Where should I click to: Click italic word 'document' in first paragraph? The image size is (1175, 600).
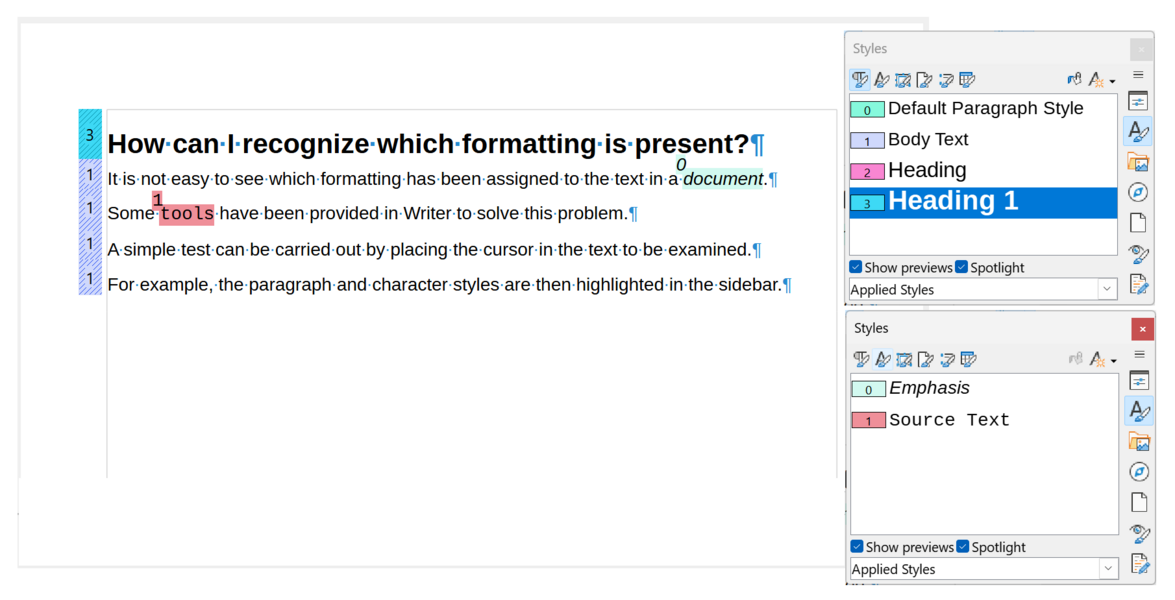coord(723,179)
